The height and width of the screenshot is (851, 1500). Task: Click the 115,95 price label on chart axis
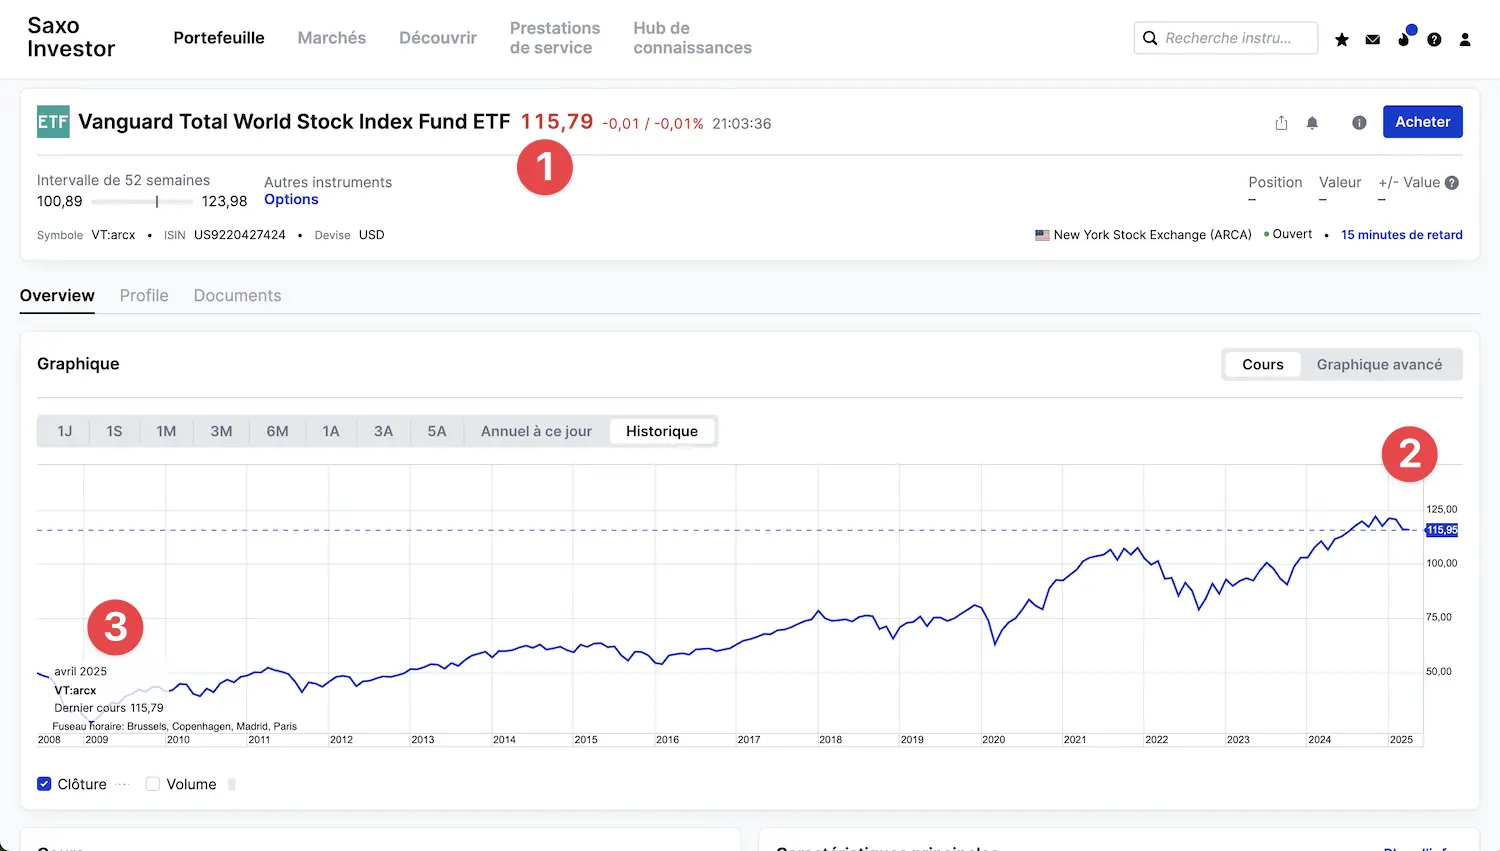click(1441, 530)
